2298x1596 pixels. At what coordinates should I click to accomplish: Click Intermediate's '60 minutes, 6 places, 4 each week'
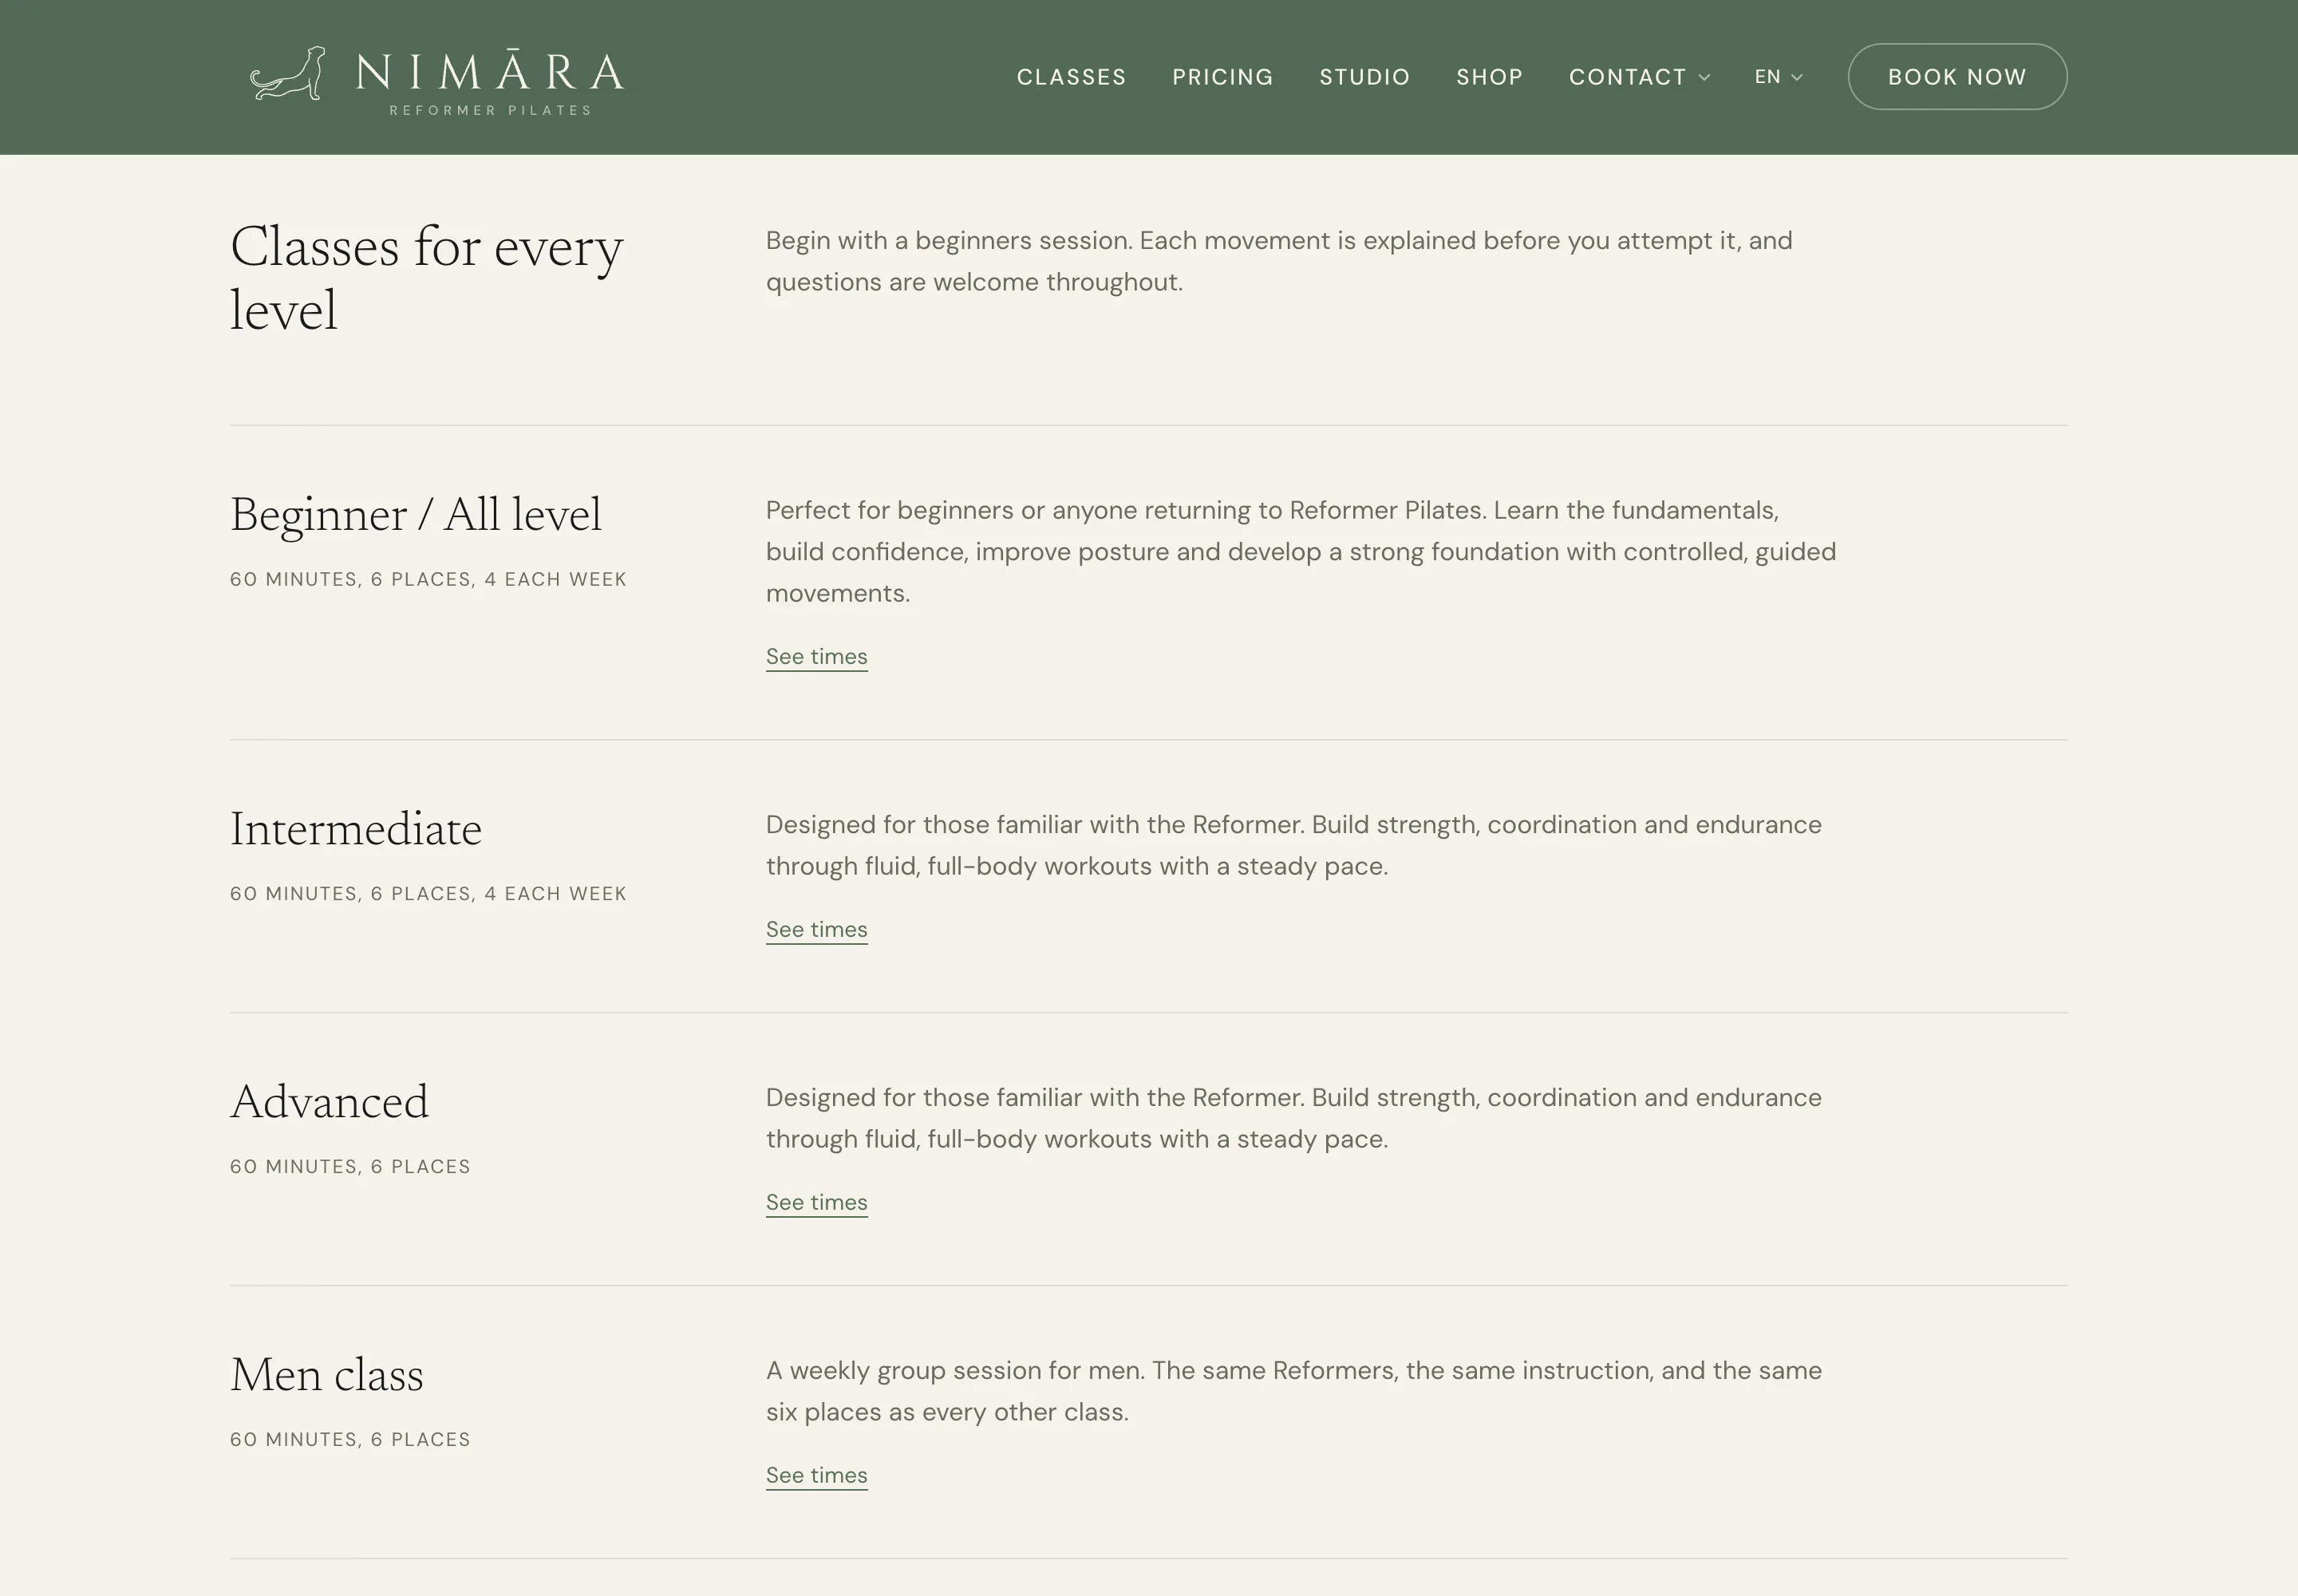(x=428, y=894)
